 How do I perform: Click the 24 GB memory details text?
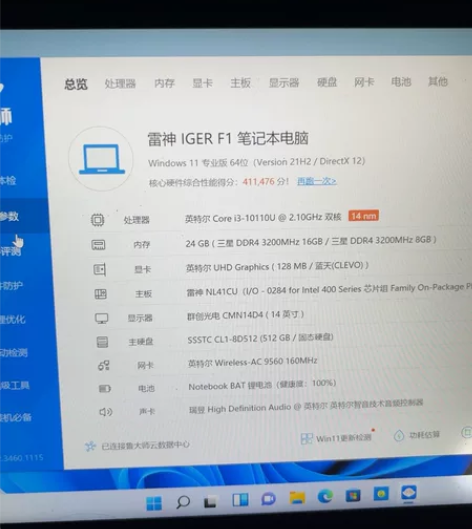311,241
